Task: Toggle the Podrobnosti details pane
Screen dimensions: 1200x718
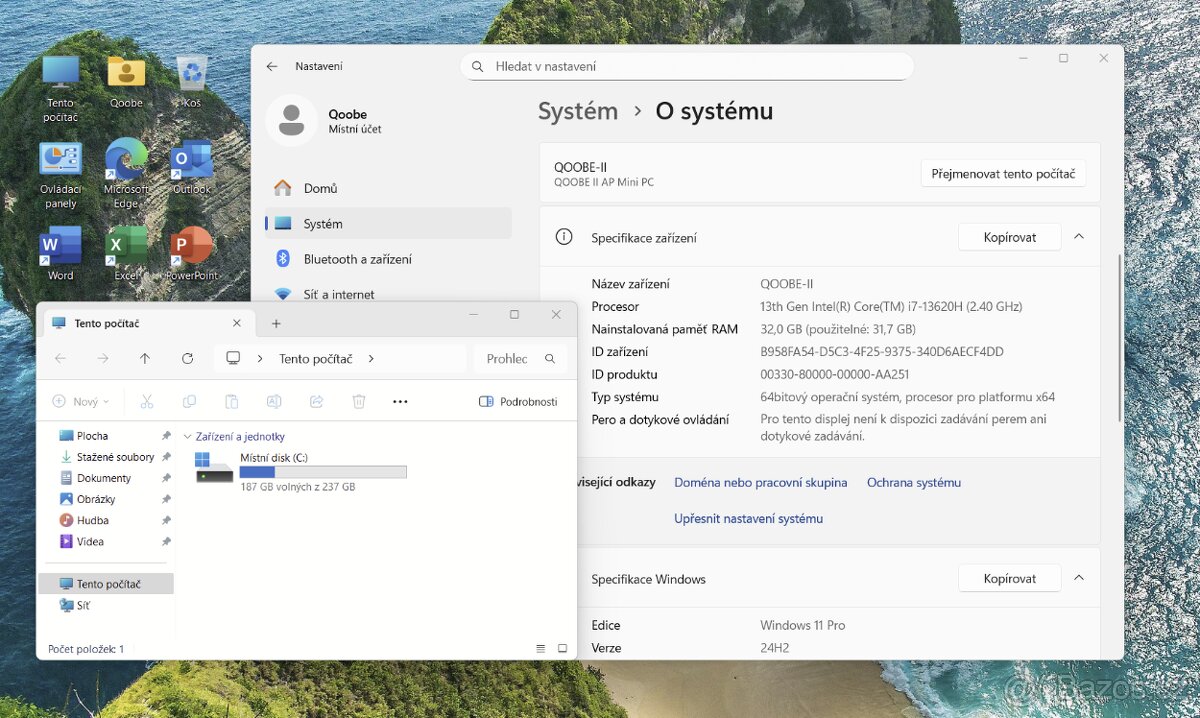Action: (x=518, y=402)
